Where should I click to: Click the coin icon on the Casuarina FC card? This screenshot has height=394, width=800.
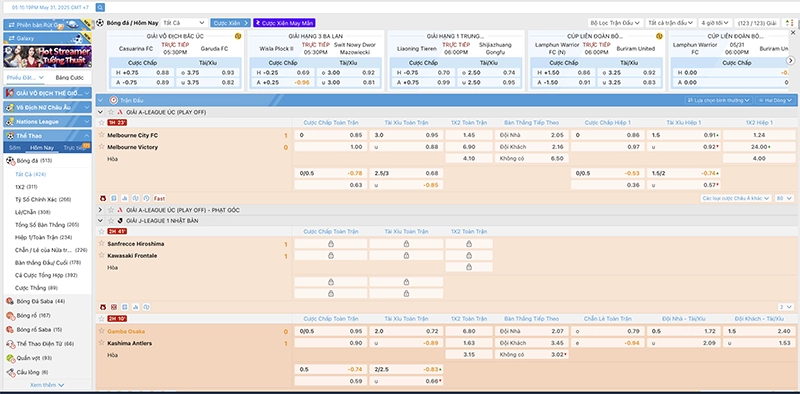(x=238, y=36)
